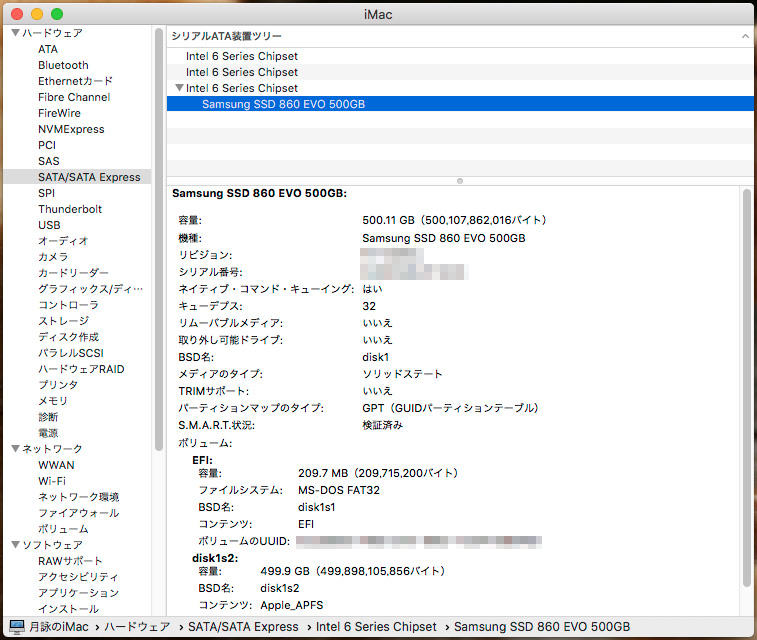757x640 pixels.
Task: Open the コントローラ category
Action: [x=68, y=305]
